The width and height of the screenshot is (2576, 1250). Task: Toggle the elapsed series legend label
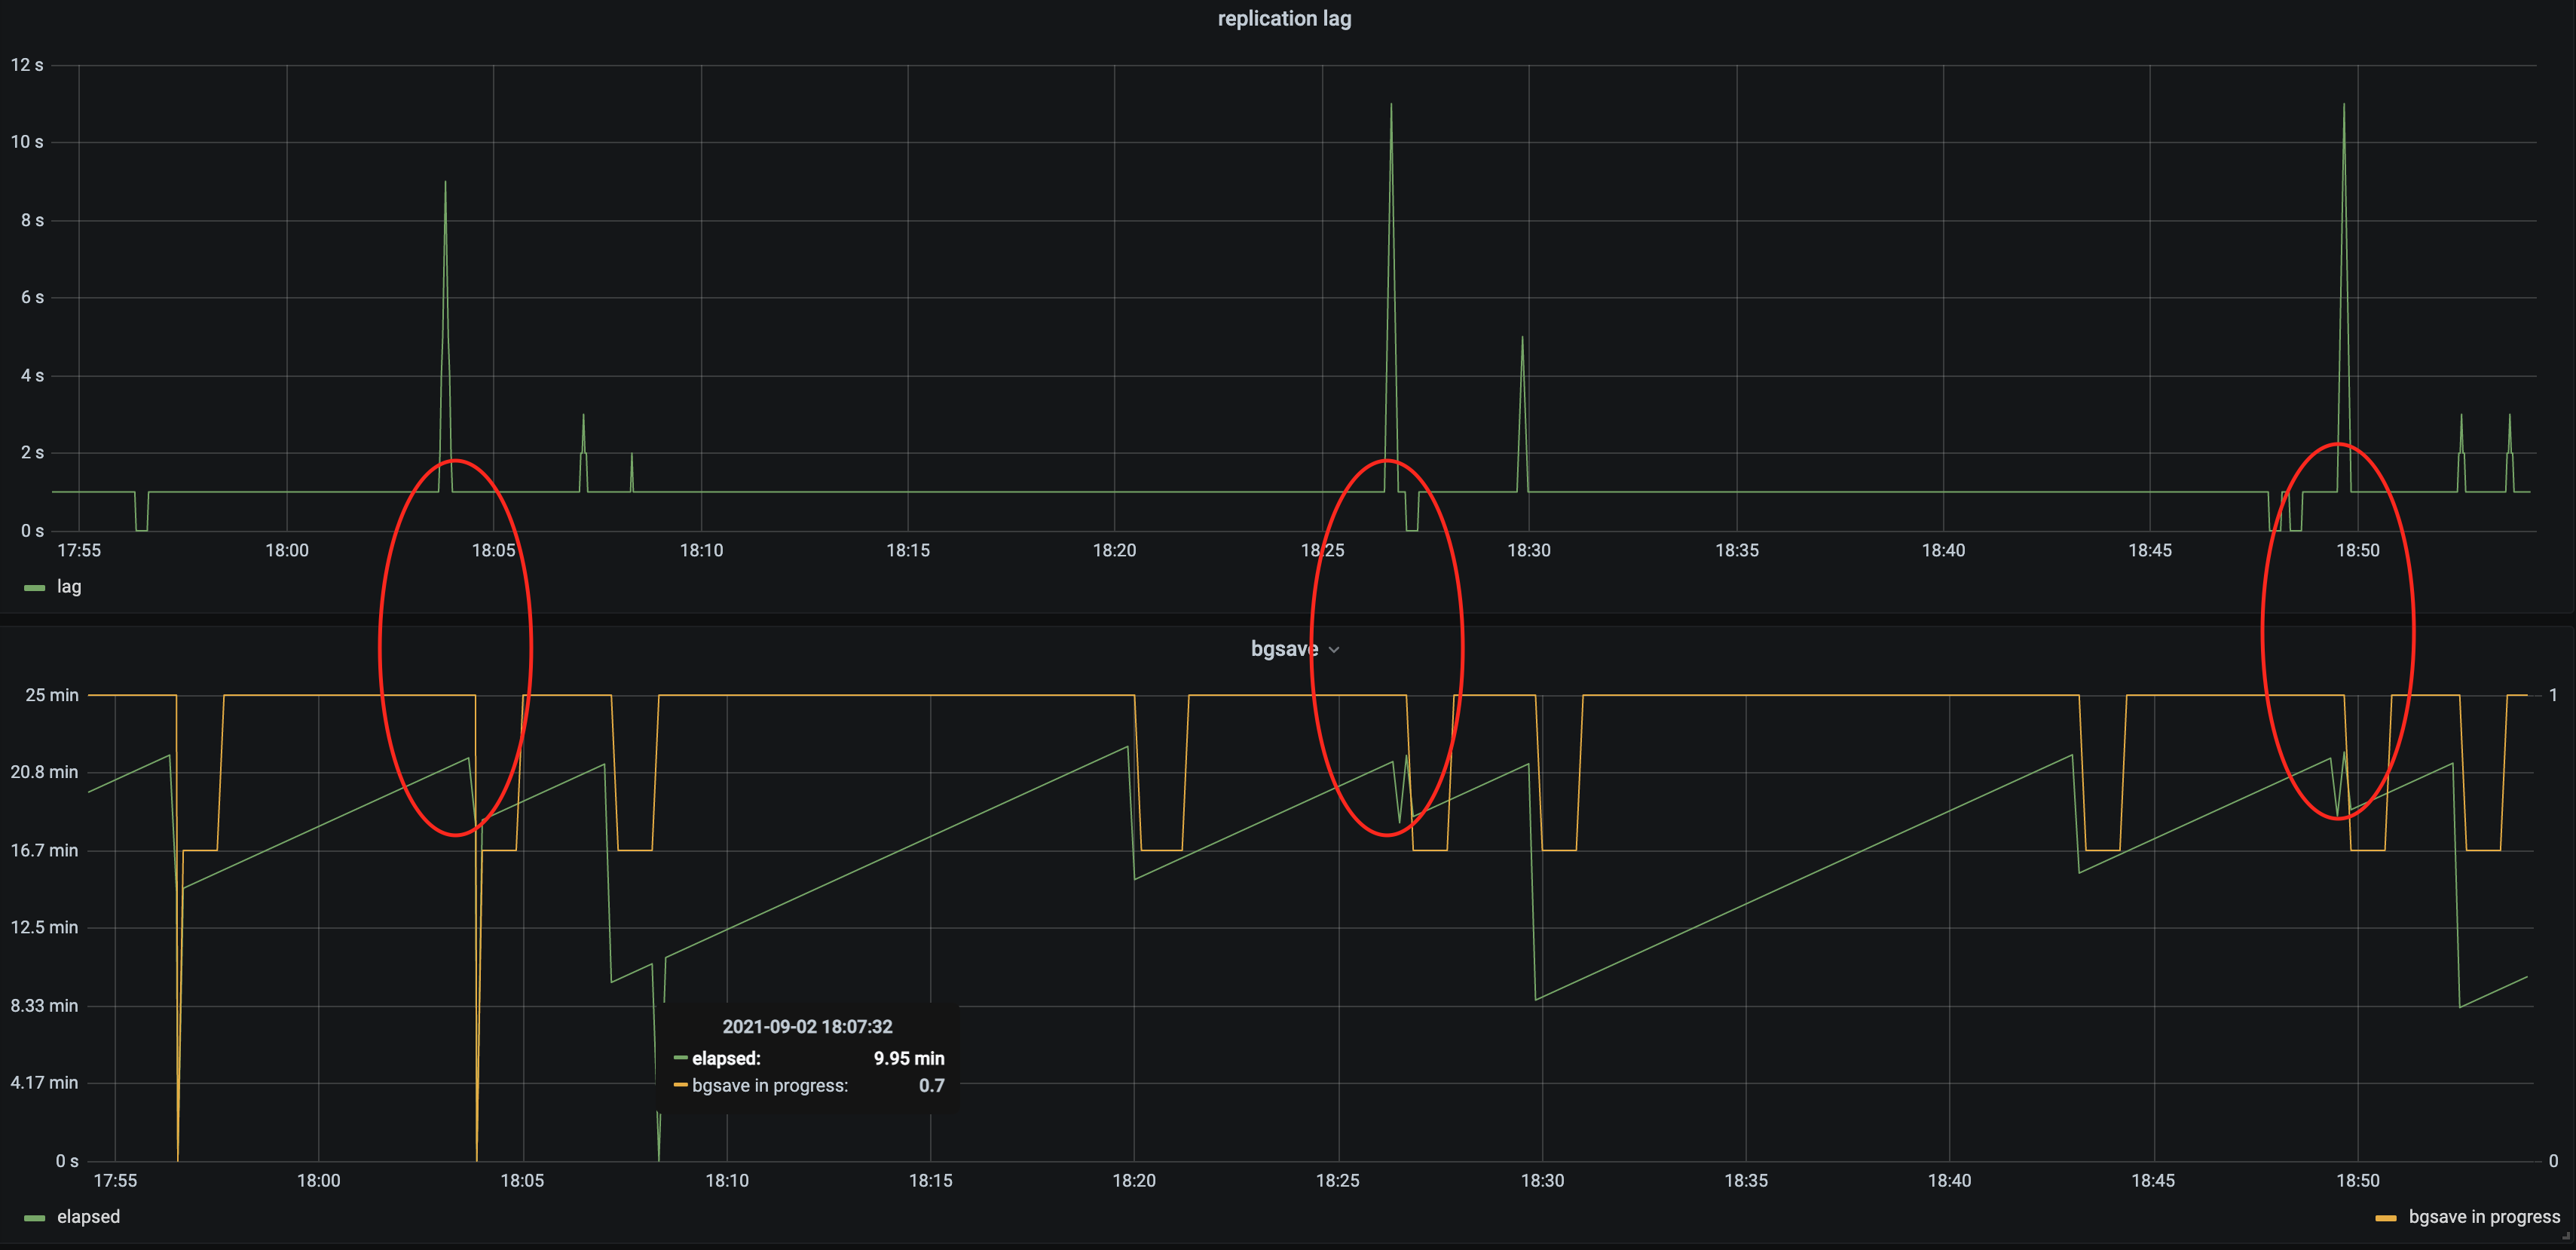88,1217
